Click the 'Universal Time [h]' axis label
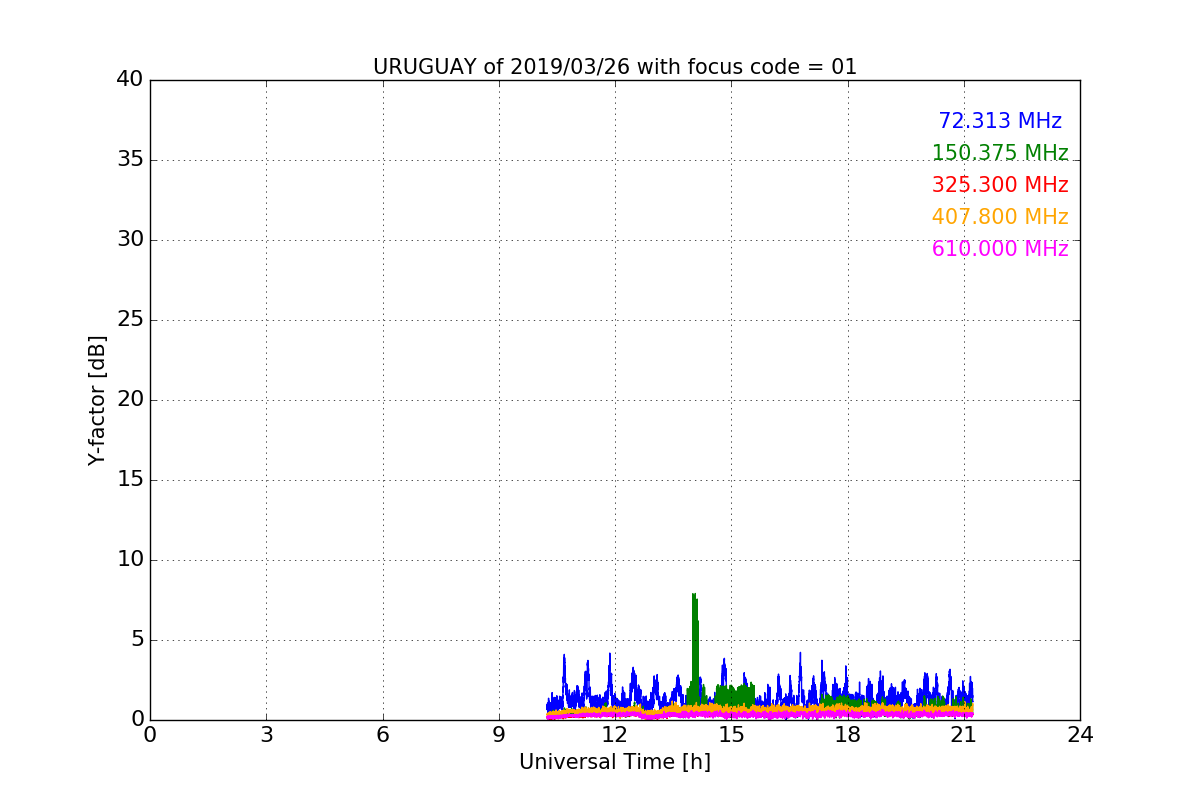Screen dimensions: 1200x800 614,762
